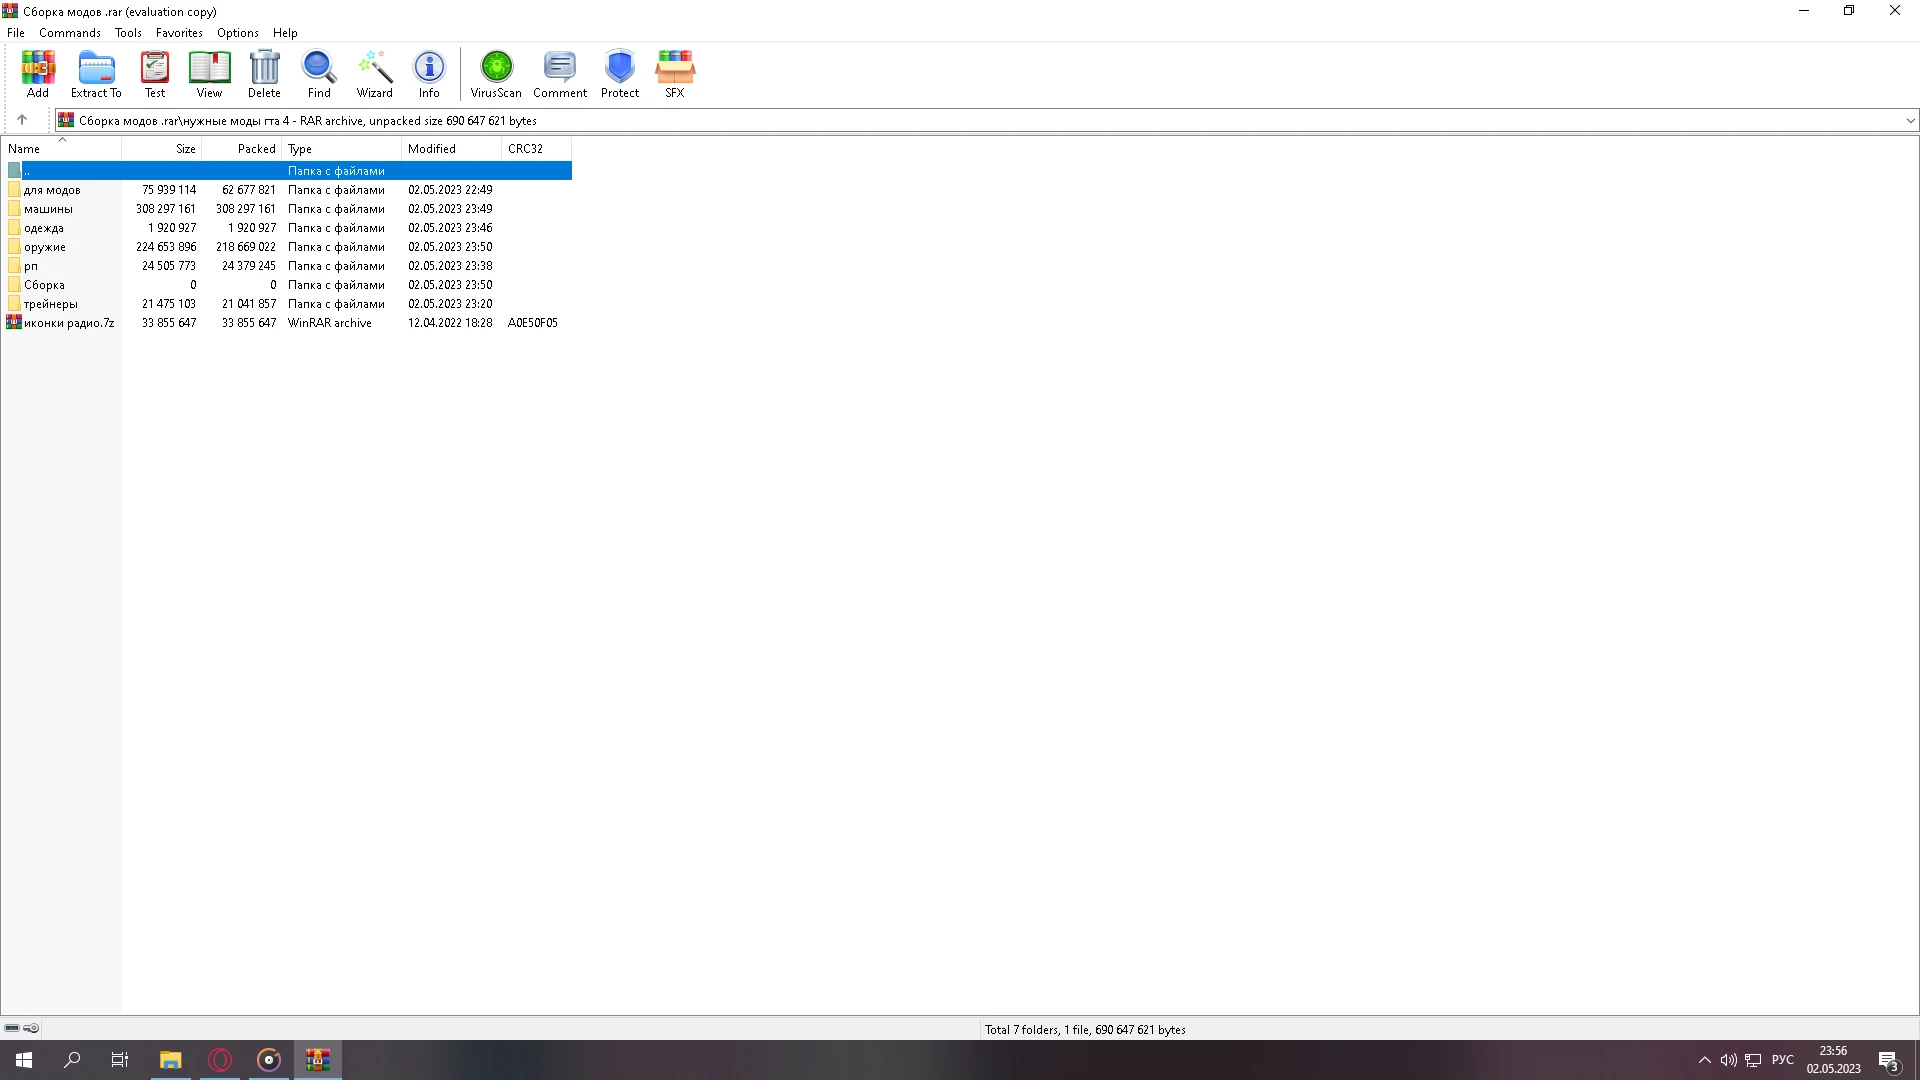Select the машины folder
Viewport: 1920px width, 1080px height.
[48, 209]
